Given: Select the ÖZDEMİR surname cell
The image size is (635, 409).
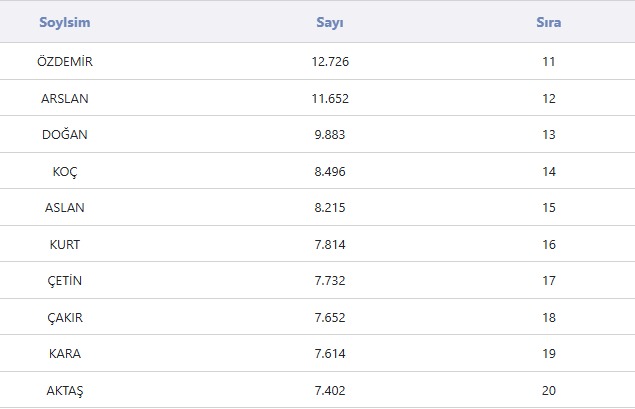Looking at the screenshot, I should [65, 62].
